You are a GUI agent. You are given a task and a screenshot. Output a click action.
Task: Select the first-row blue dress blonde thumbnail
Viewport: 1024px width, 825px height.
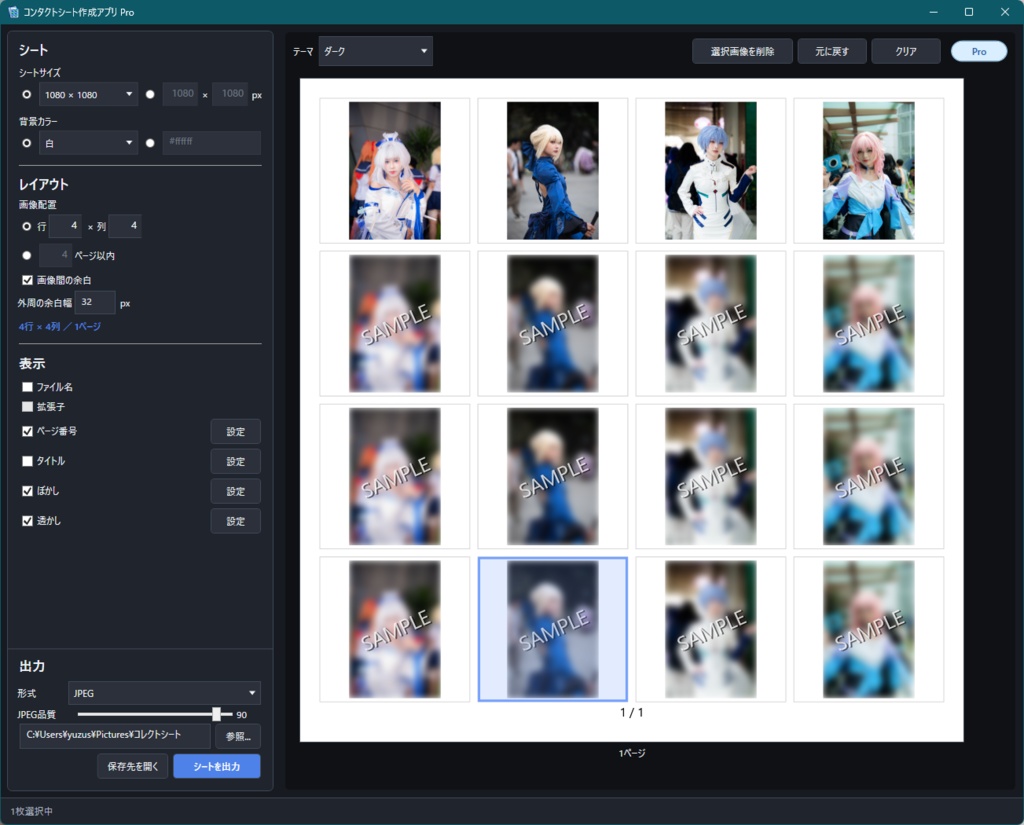click(552, 170)
